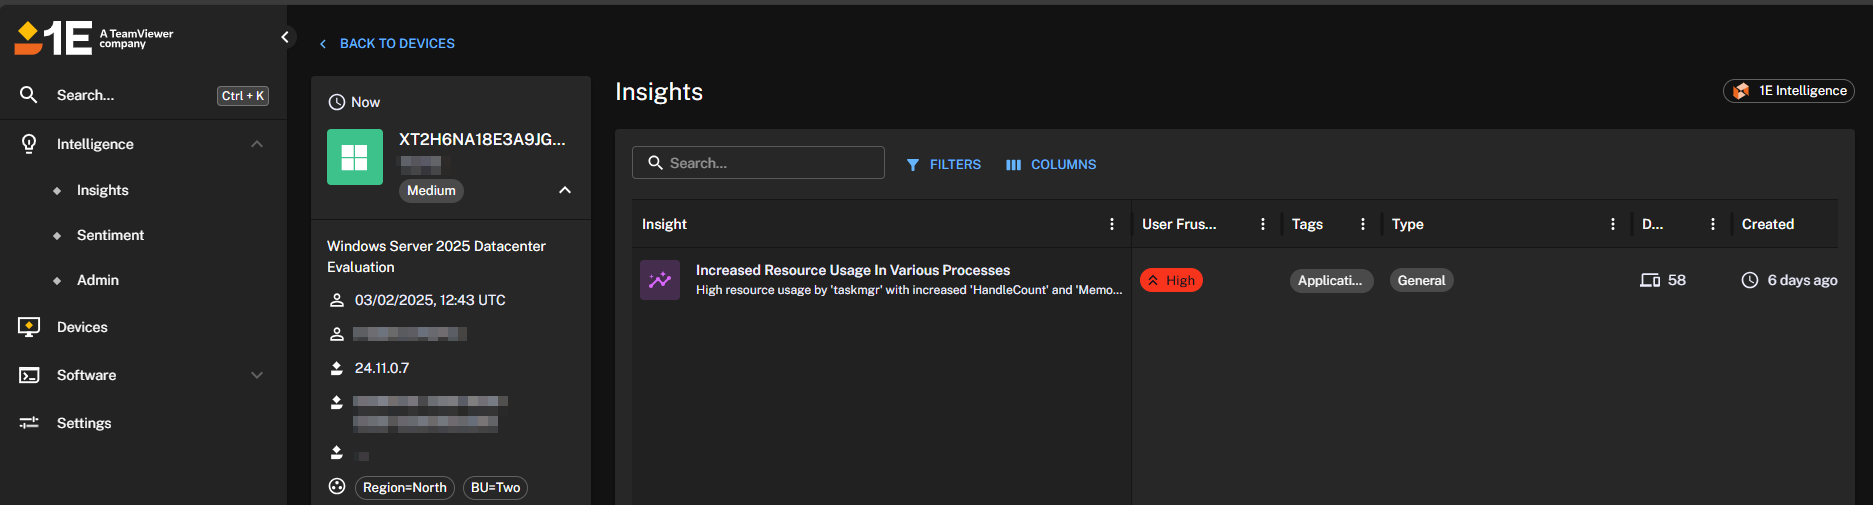1873x505 pixels.
Task: Collapse the Intelligence menu section
Action: pos(257,144)
